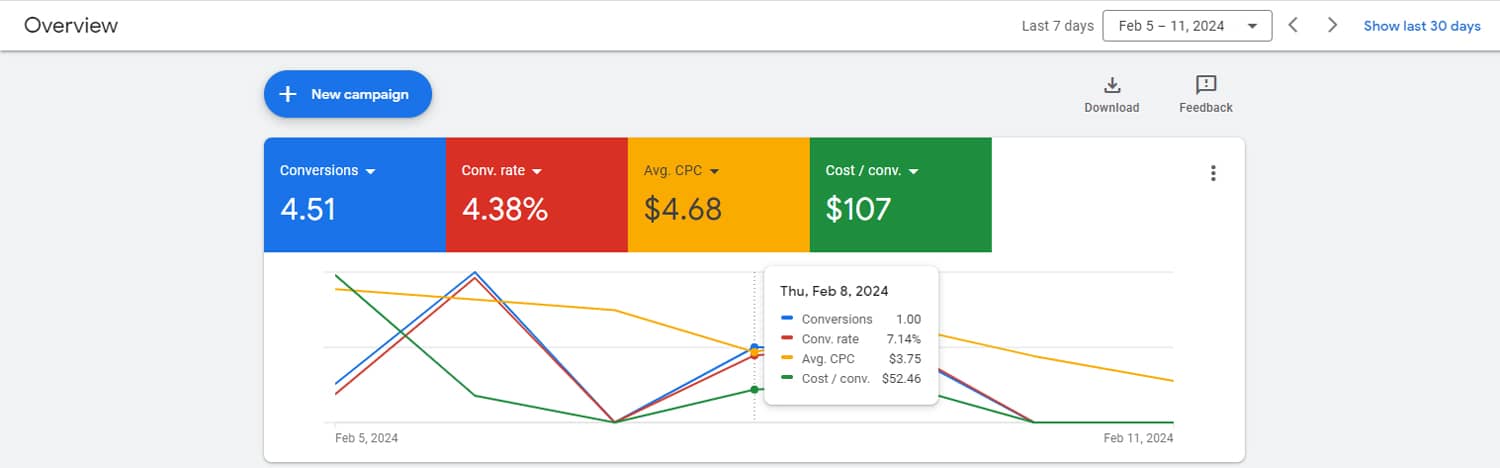Go to next date range arrow
Image resolution: width=1500 pixels, height=468 pixels.
(1332, 25)
